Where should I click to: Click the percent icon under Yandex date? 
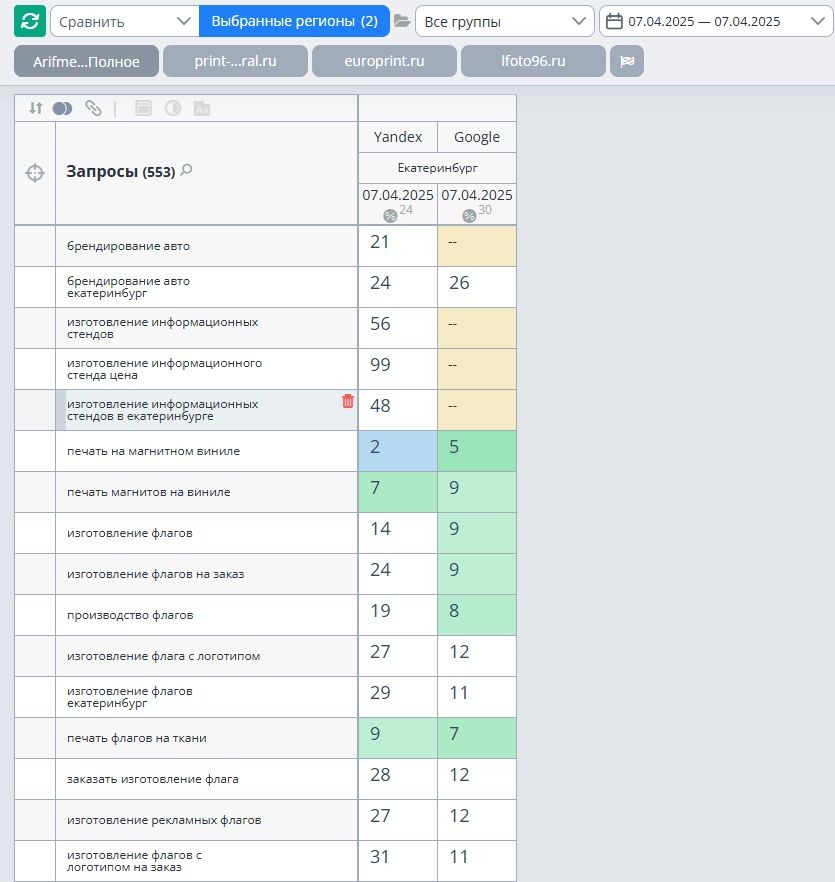tap(389, 215)
